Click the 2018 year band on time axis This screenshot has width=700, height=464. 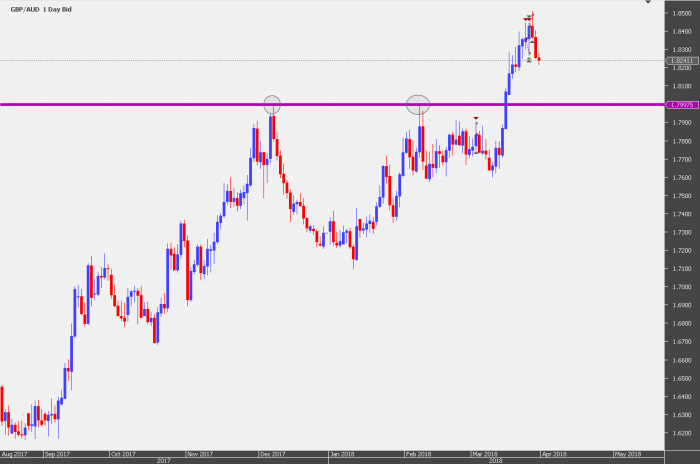[496, 461]
